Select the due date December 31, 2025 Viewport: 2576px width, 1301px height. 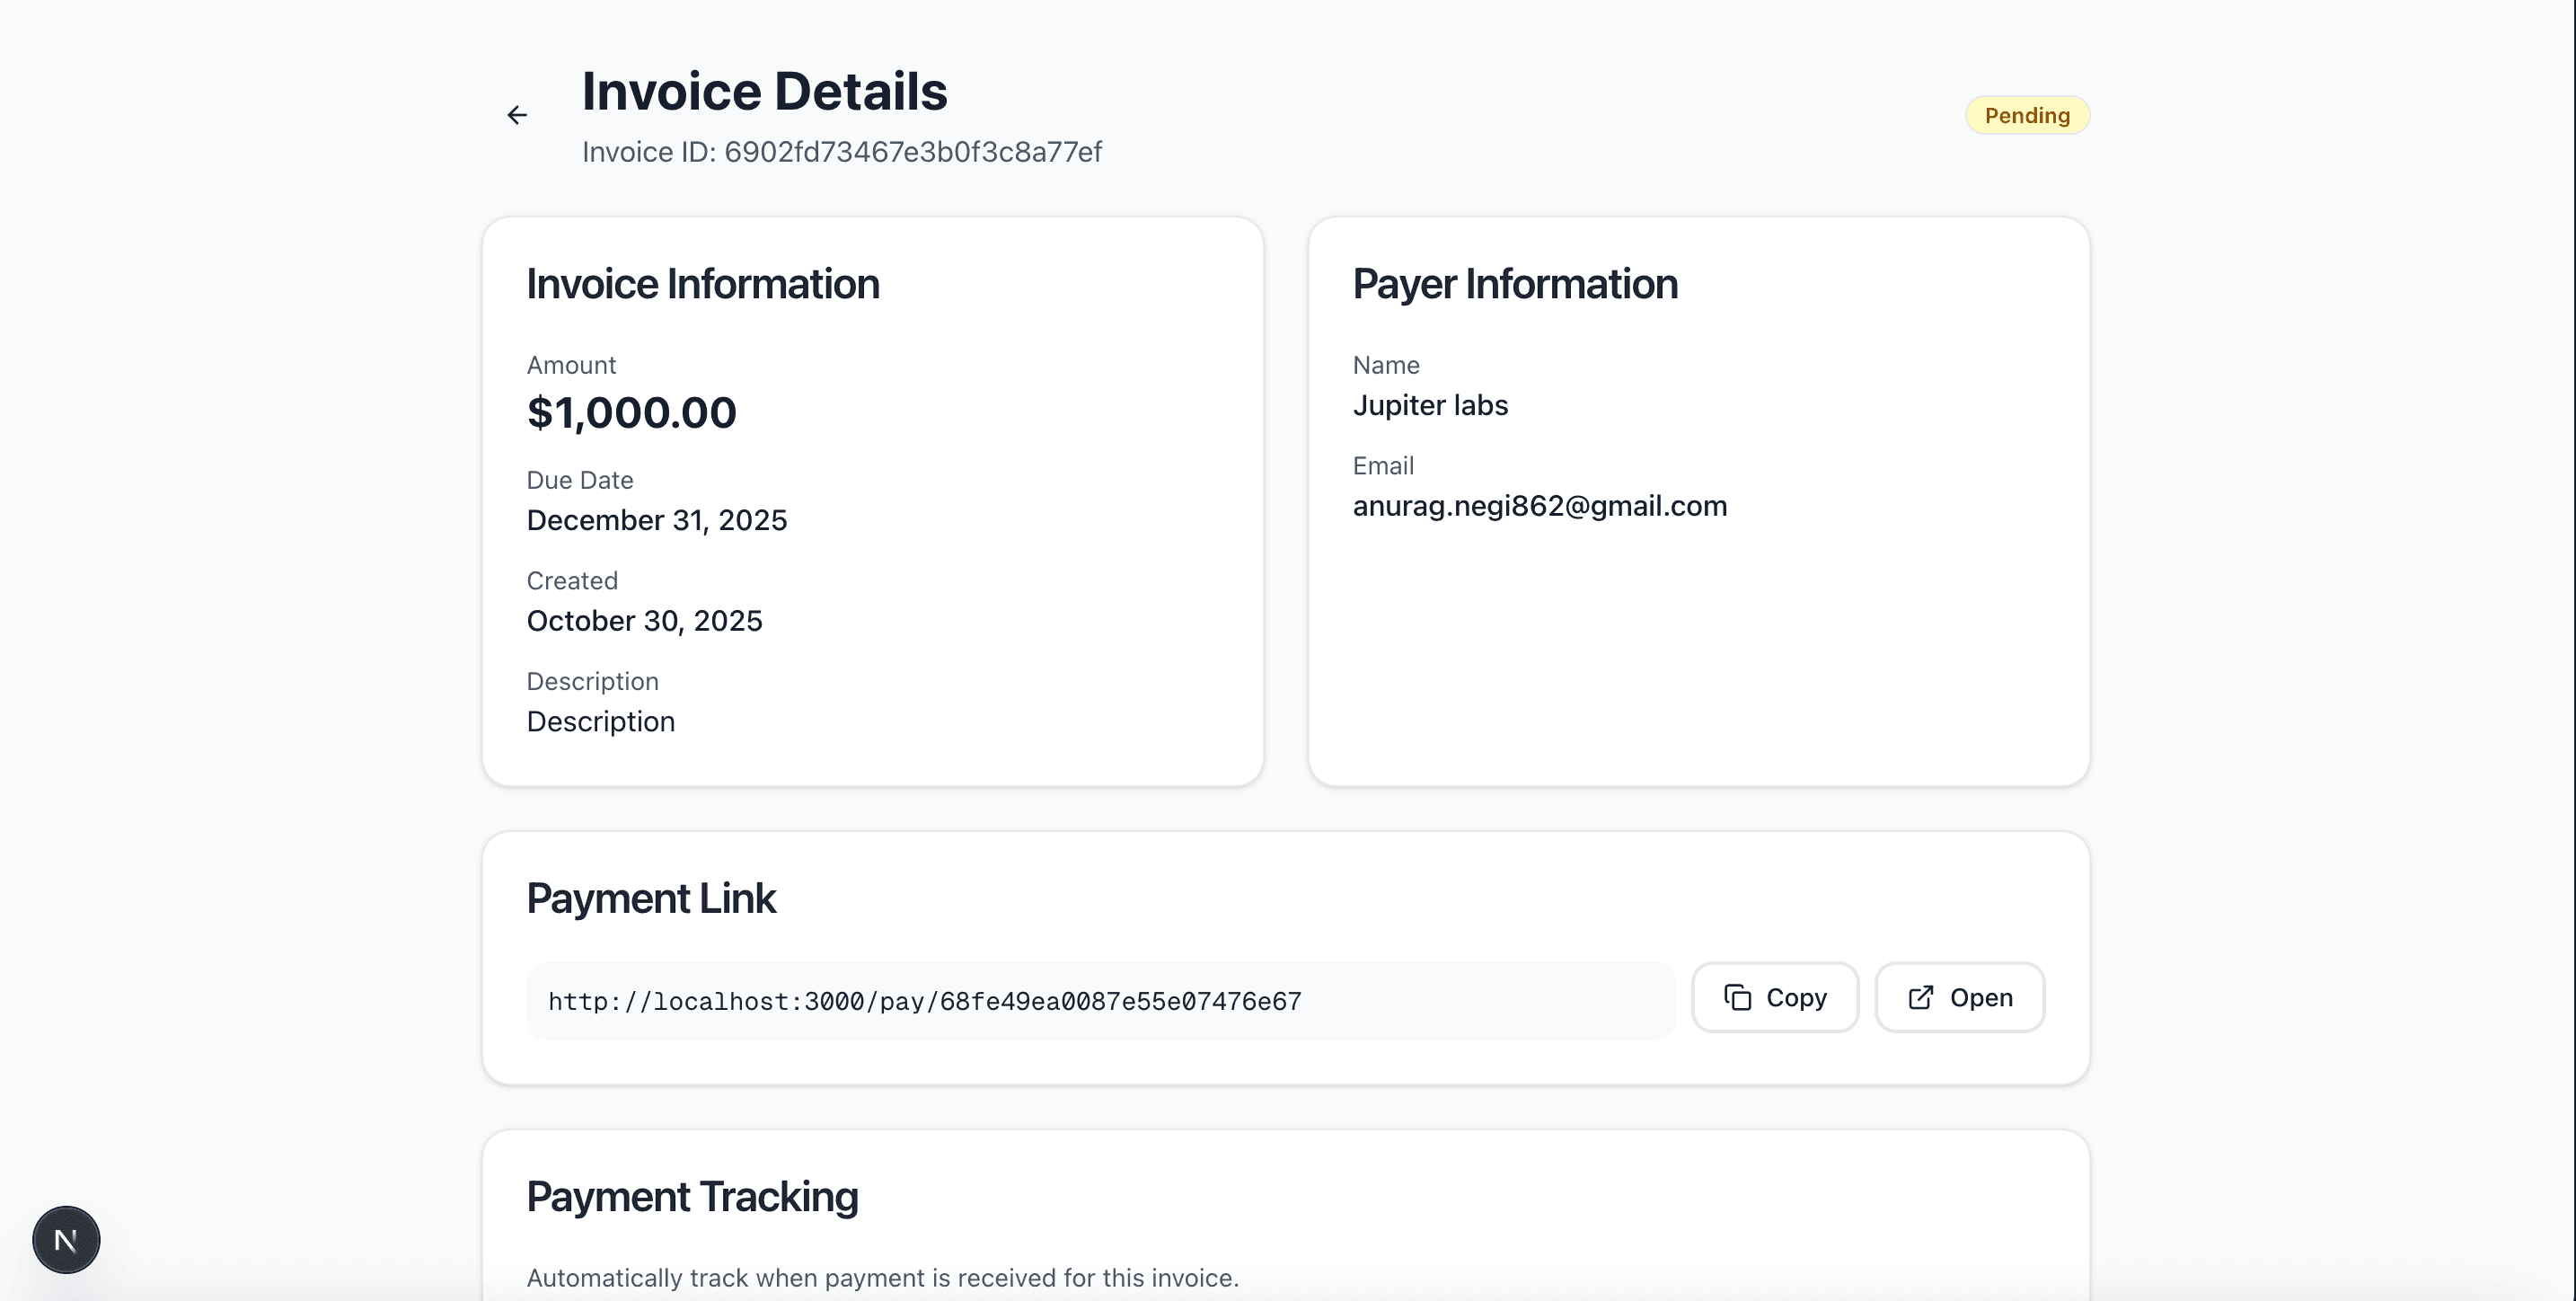tap(657, 519)
